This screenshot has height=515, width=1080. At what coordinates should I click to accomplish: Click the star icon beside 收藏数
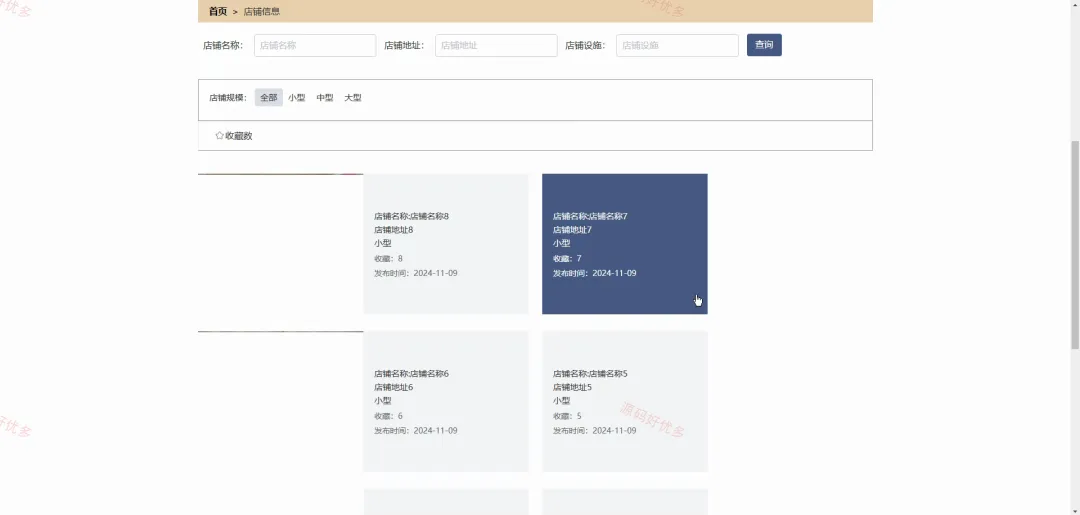[x=219, y=136]
